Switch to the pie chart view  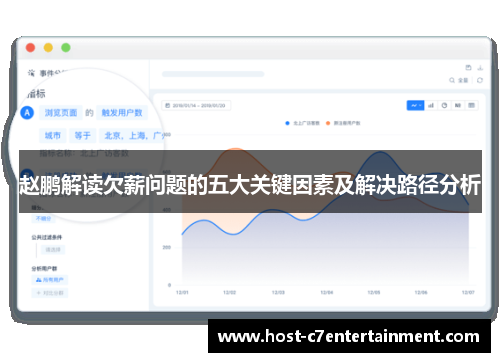click(444, 105)
